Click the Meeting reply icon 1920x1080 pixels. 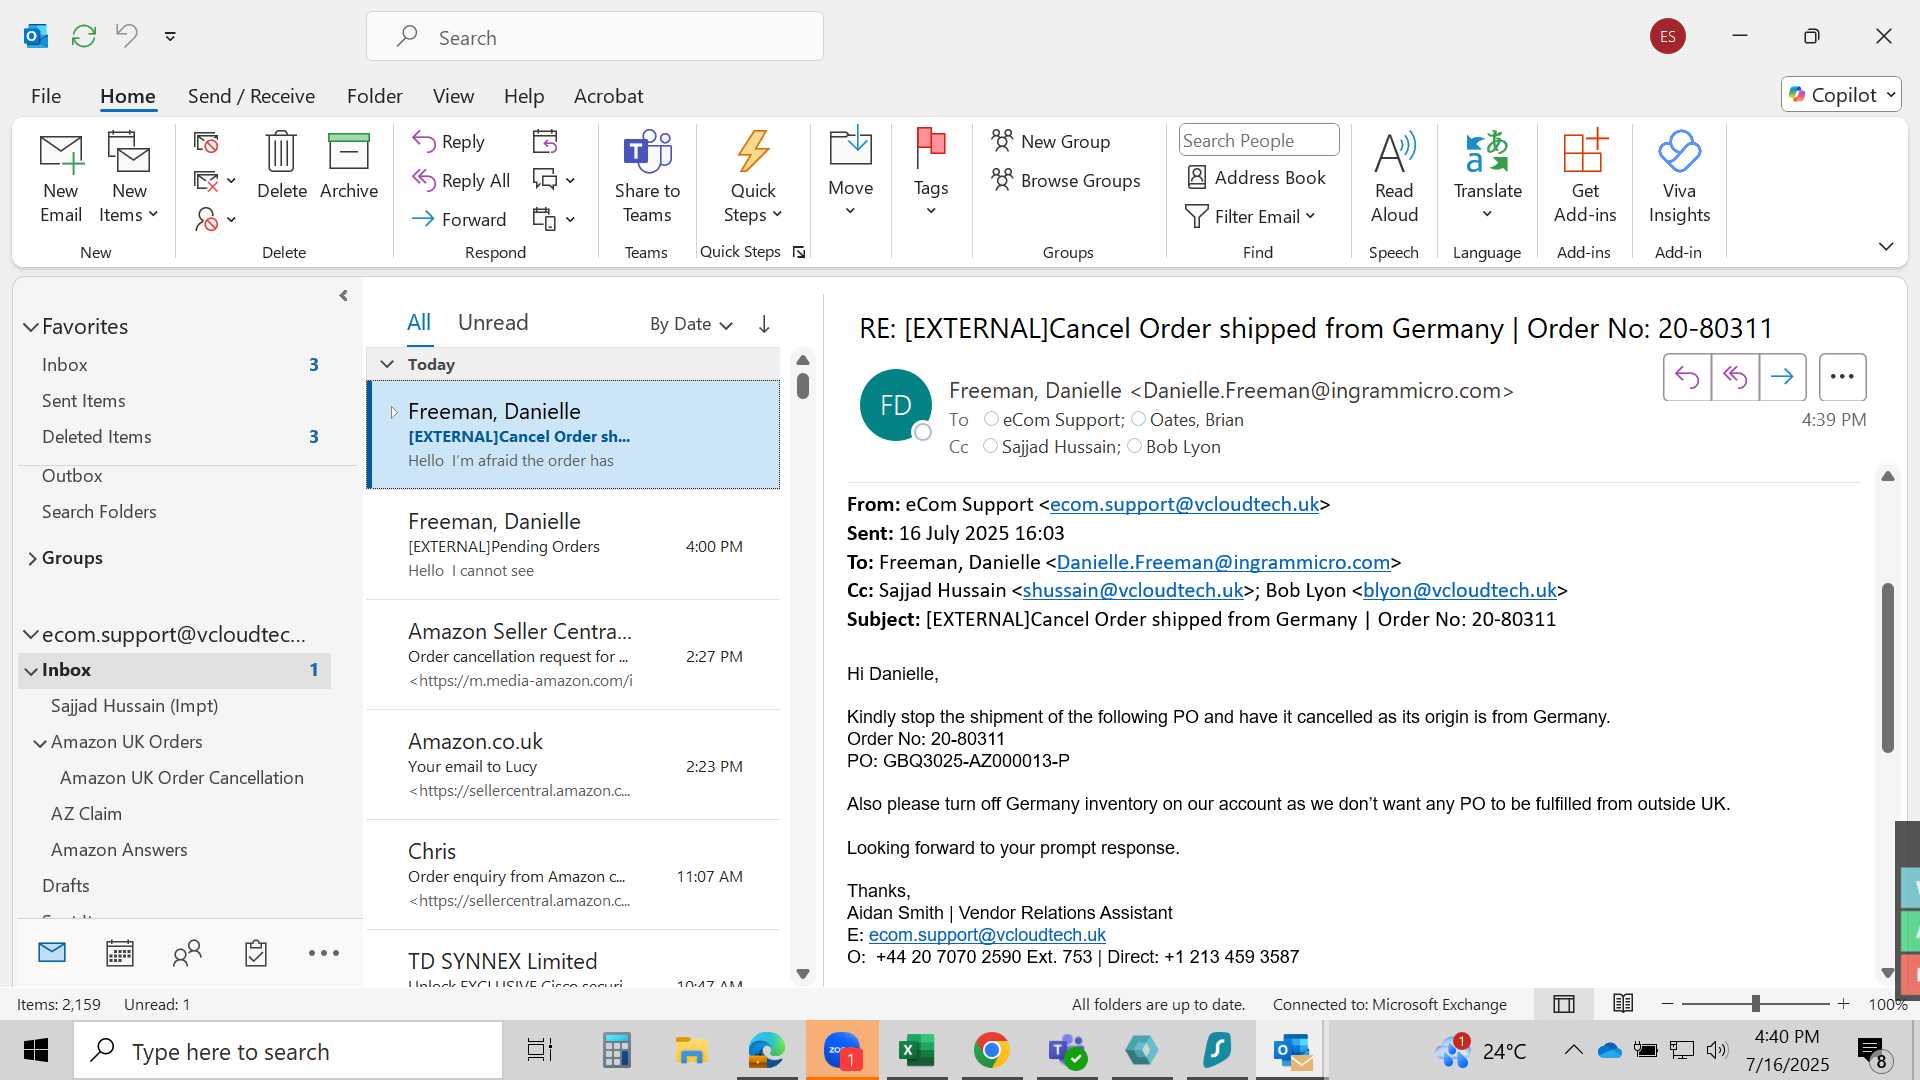pos(545,142)
